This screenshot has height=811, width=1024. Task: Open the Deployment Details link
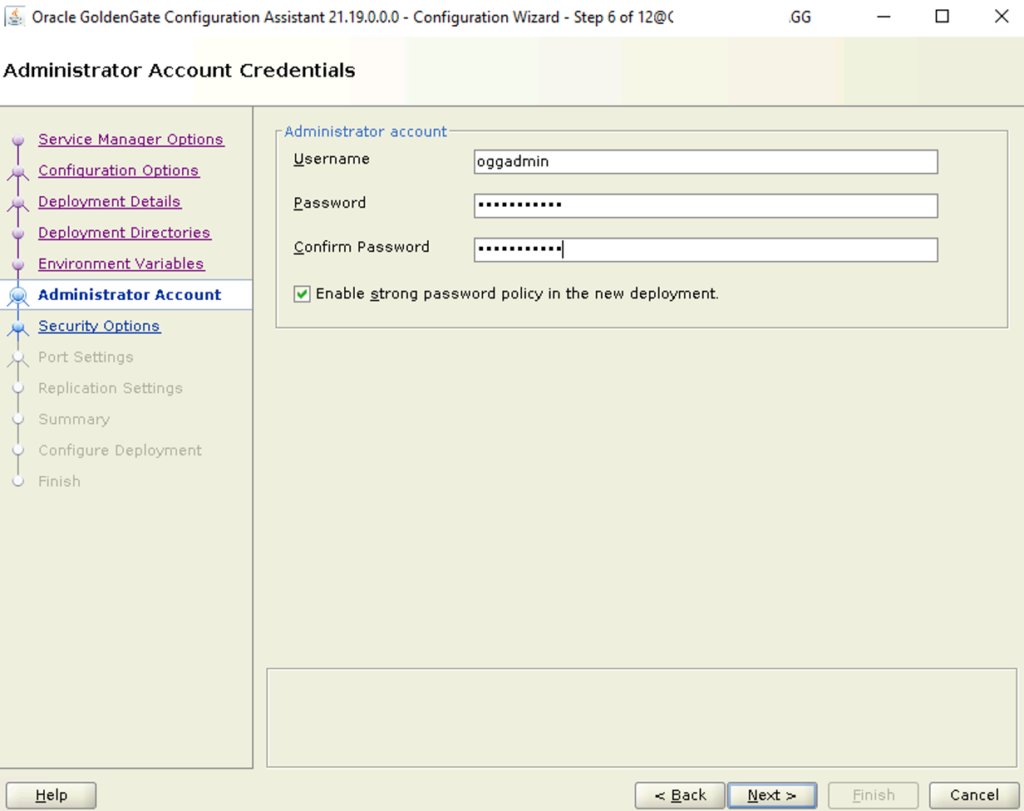tap(109, 201)
